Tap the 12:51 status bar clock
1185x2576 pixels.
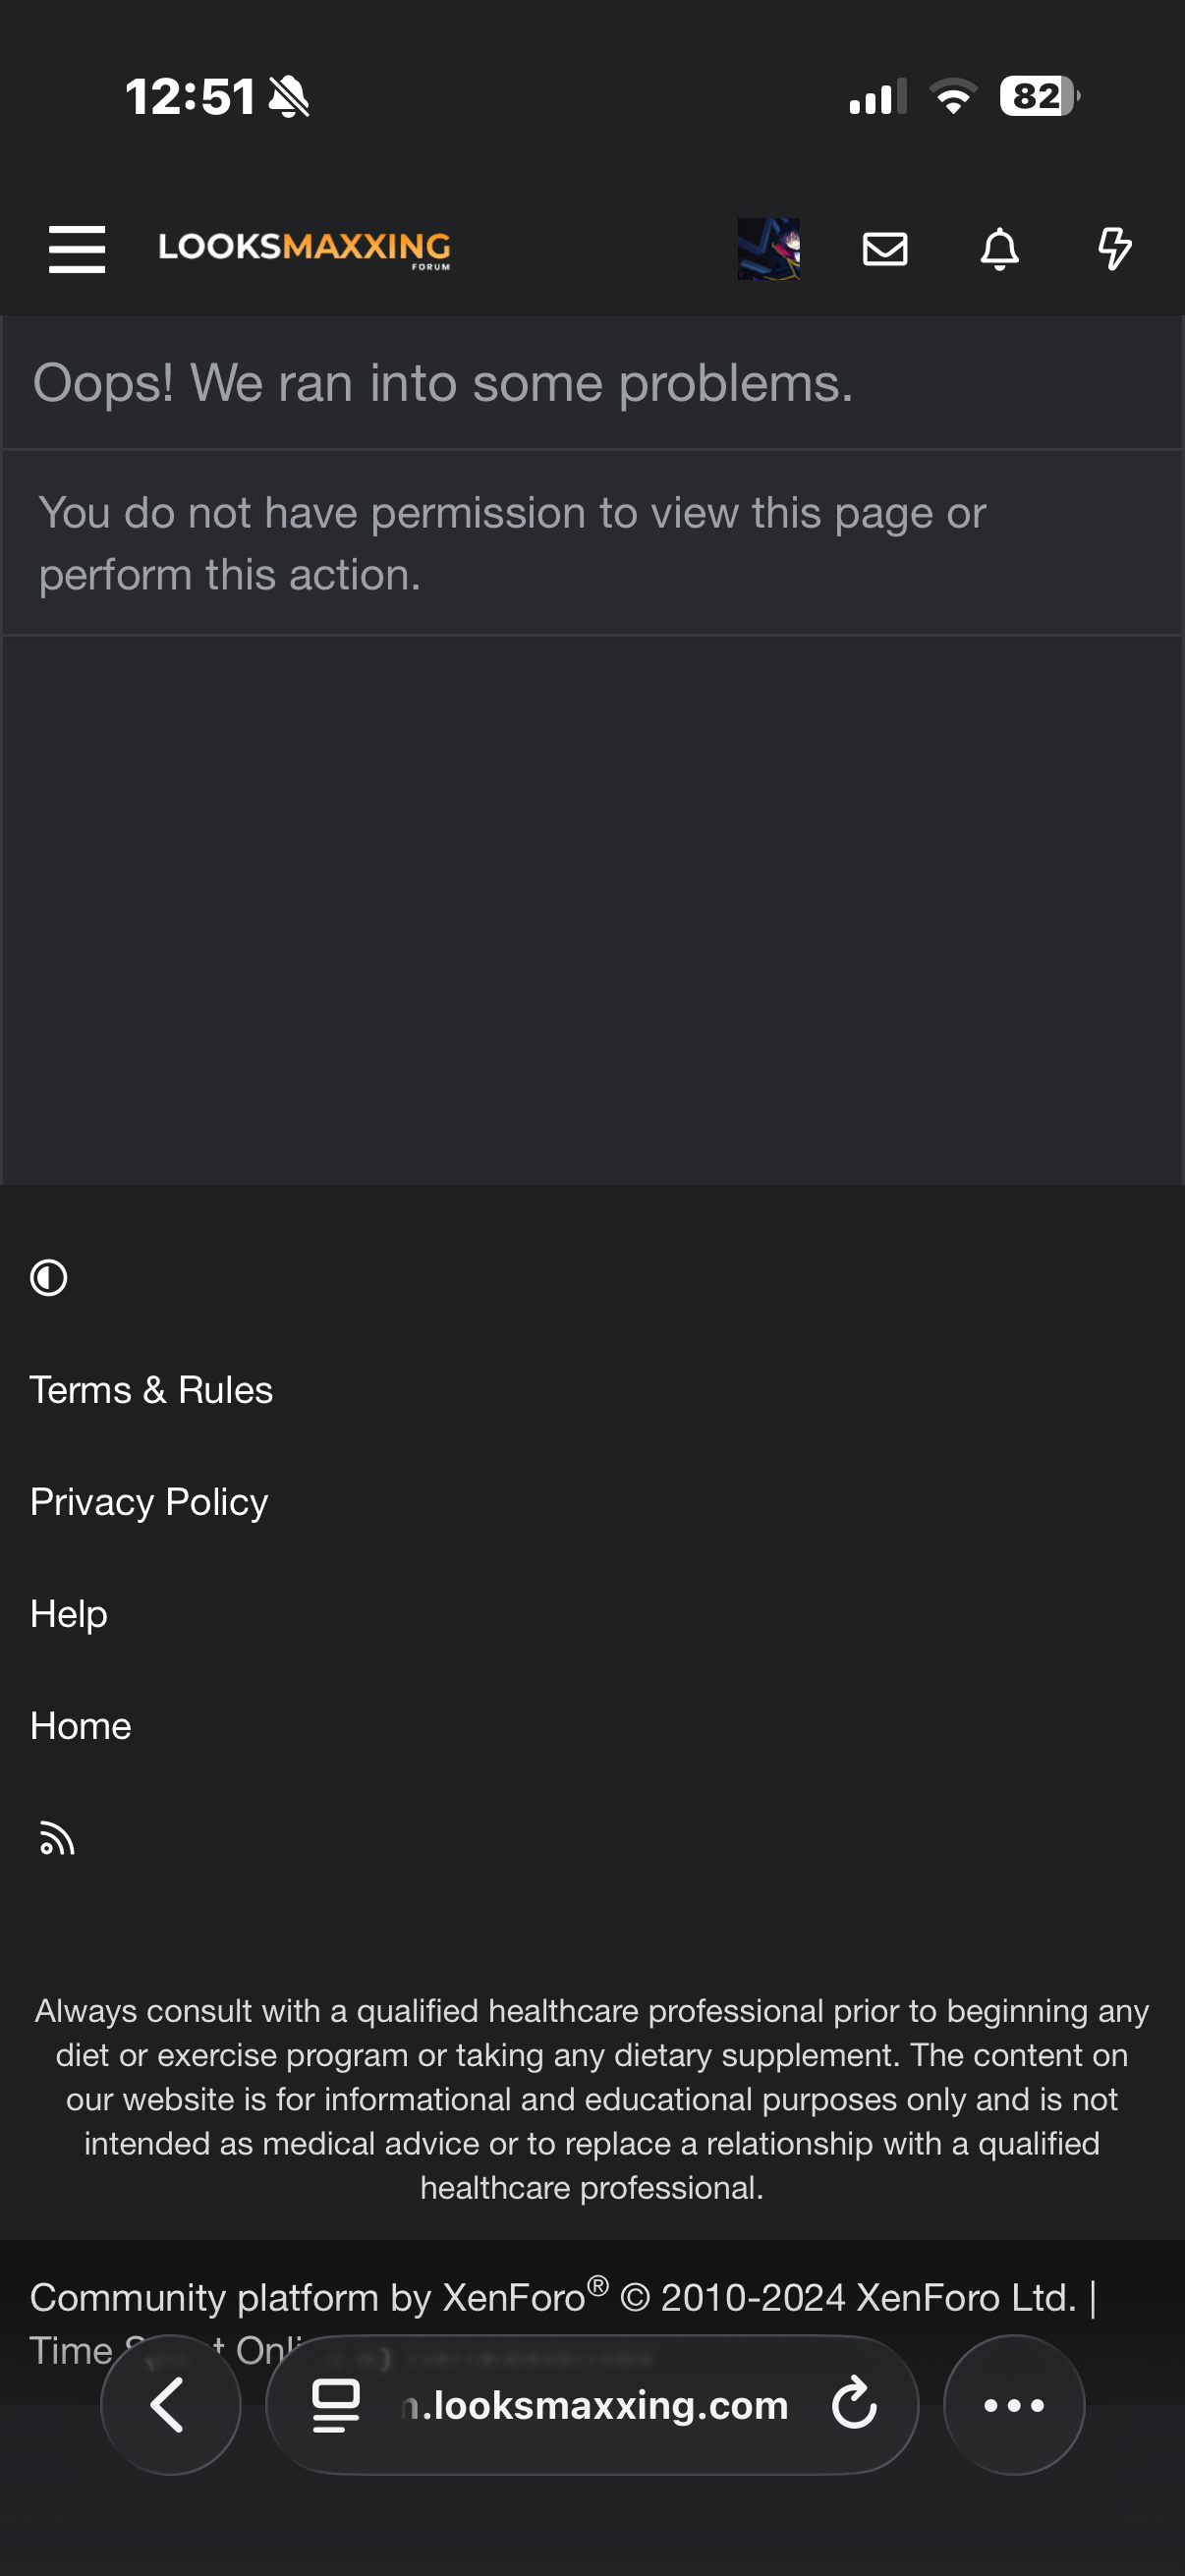[x=190, y=97]
